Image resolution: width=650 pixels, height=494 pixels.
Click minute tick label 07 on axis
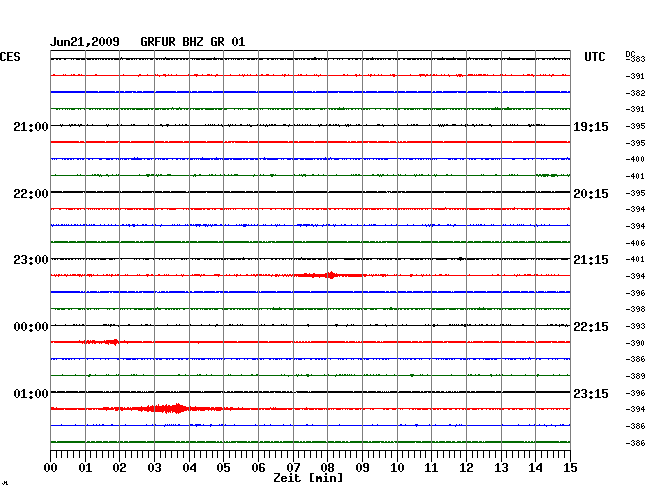pyautogui.click(x=293, y=467)
